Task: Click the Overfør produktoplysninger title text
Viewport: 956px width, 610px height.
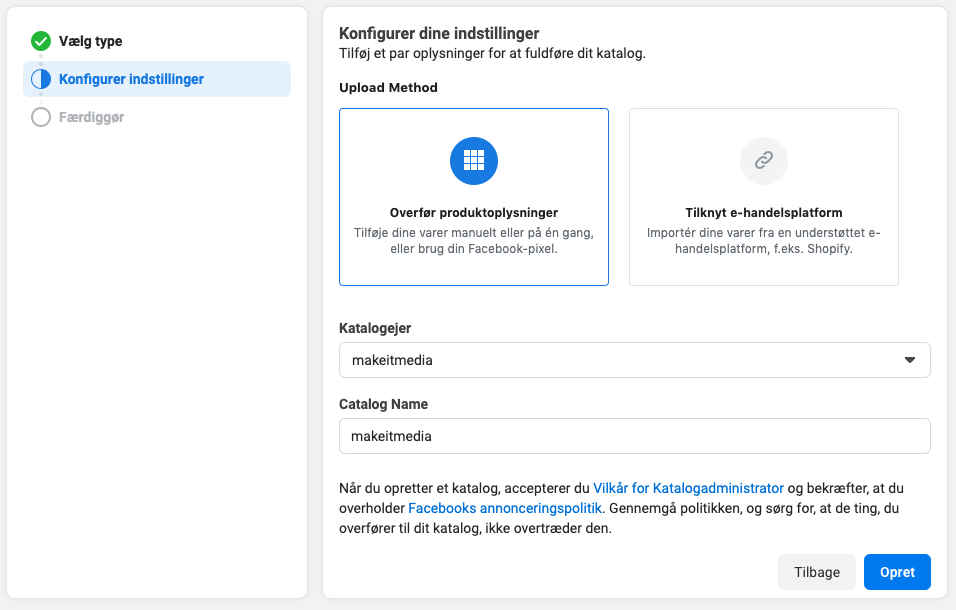Action: 474,213
